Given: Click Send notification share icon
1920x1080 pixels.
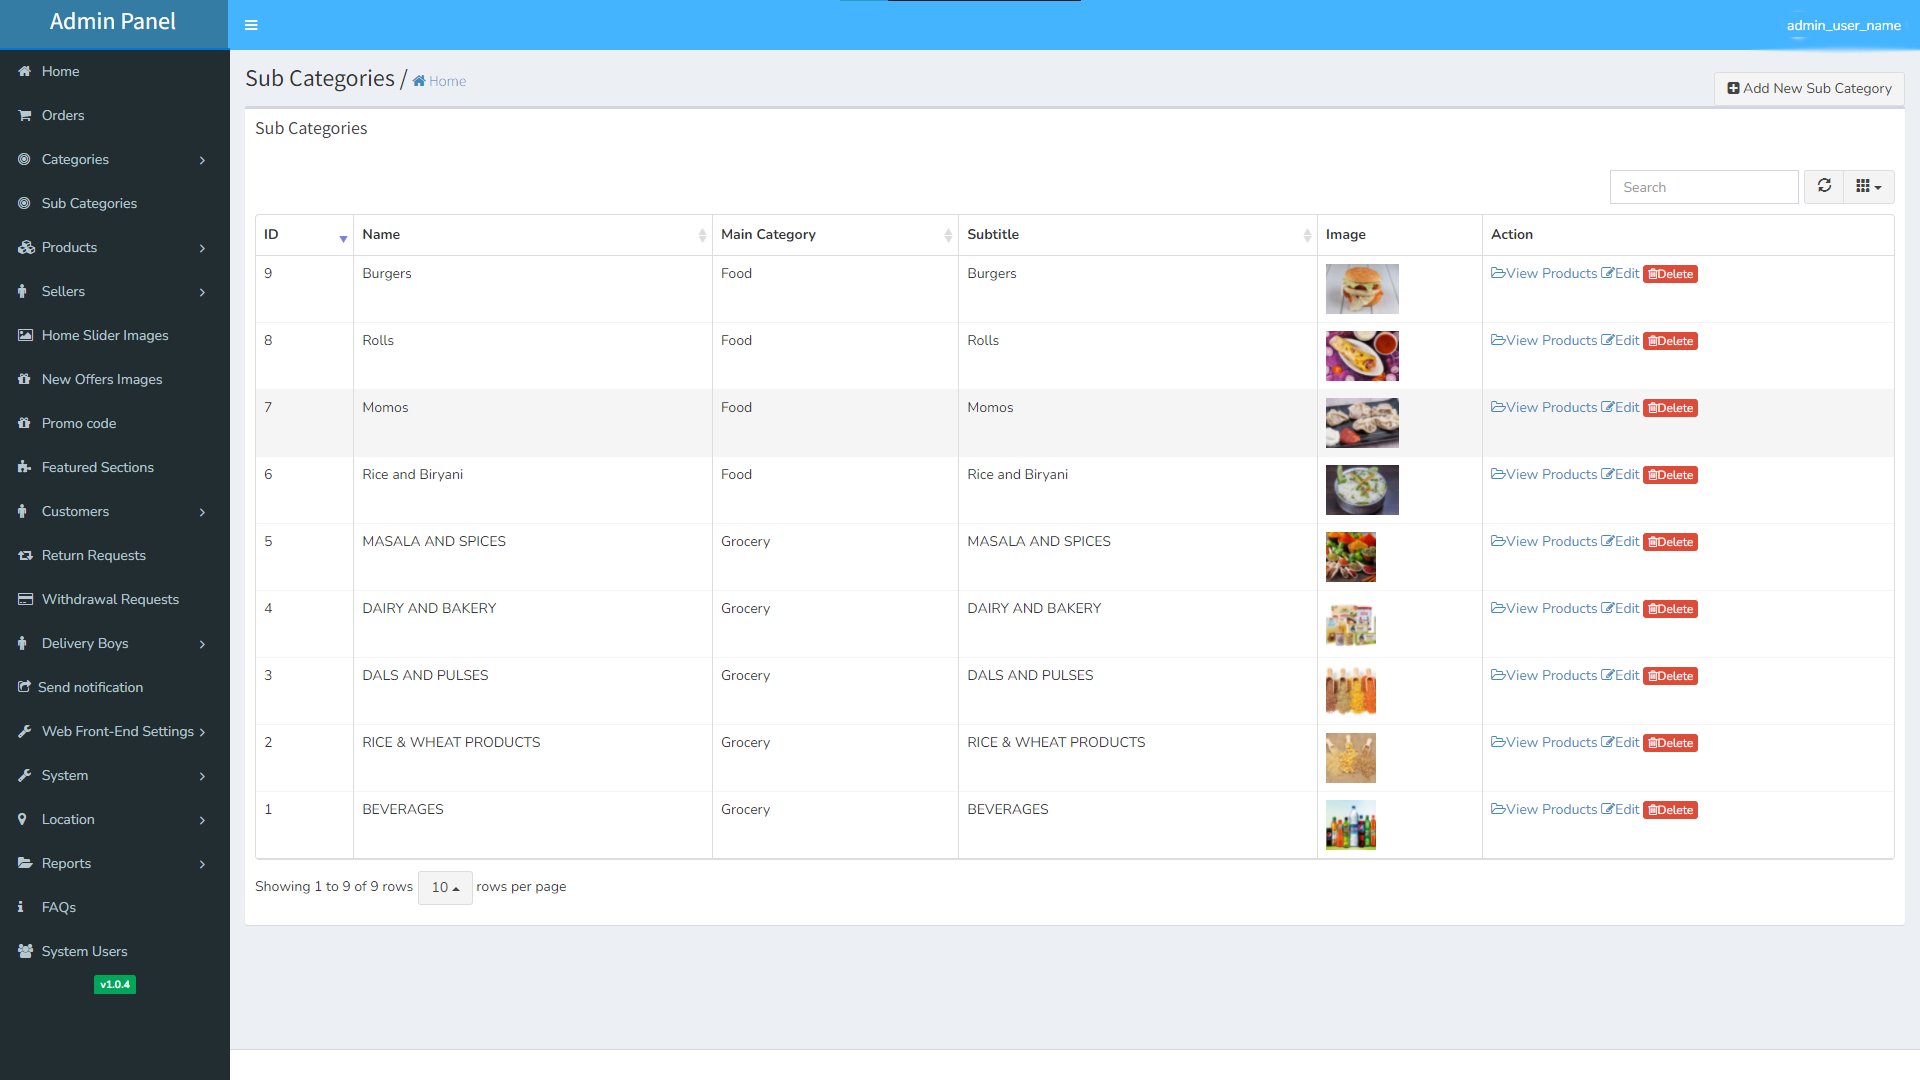Looking at the screenshot, I should pyautogui.click(x=24, y=687).
